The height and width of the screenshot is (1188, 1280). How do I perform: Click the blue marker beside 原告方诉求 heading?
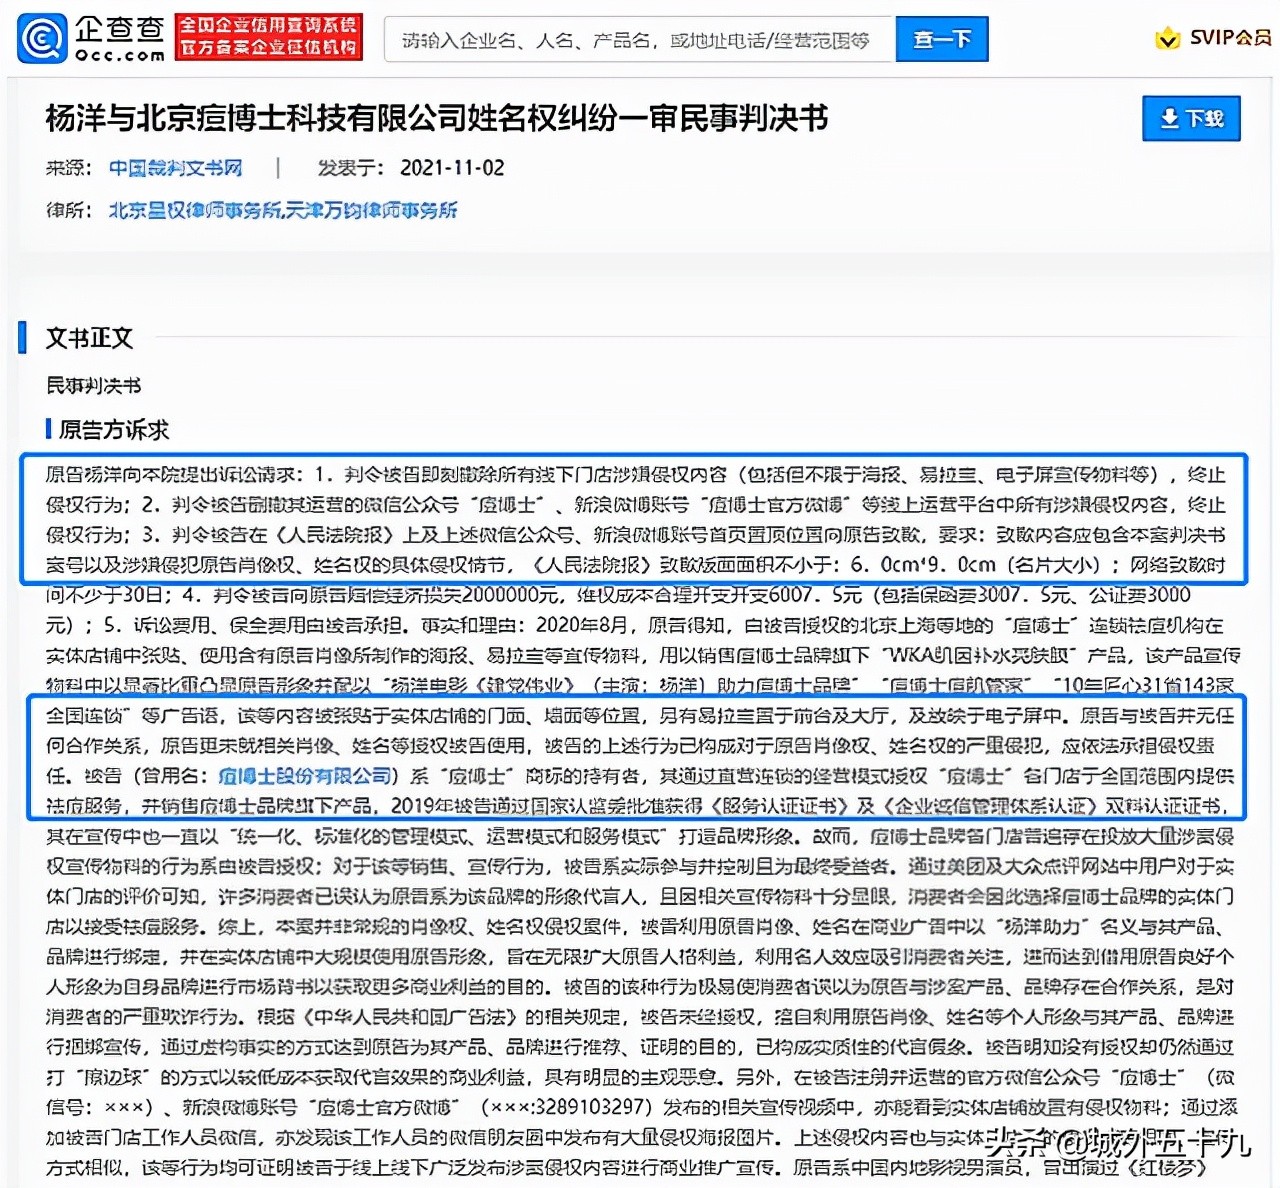[x=50, y=430]
